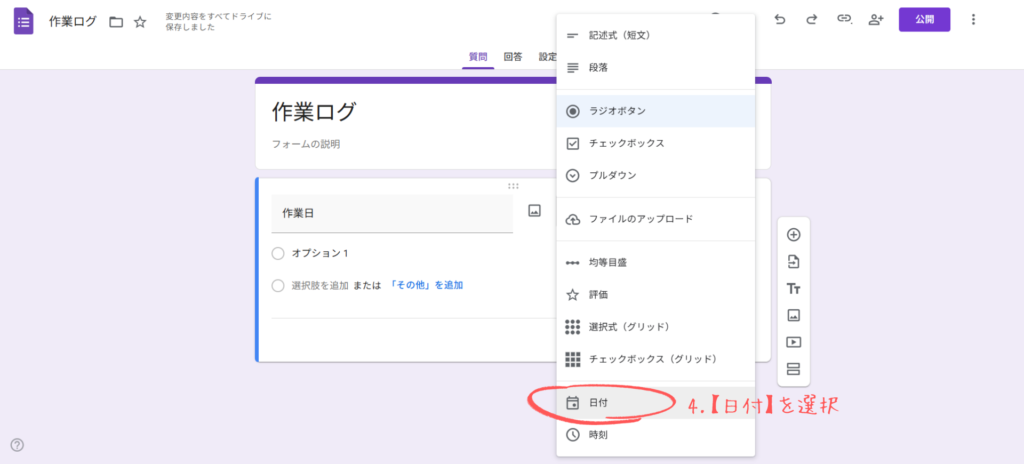Add video from the side toolbar
The width and height of the screenshot is (1024, 464).
(x=793, y=342)
